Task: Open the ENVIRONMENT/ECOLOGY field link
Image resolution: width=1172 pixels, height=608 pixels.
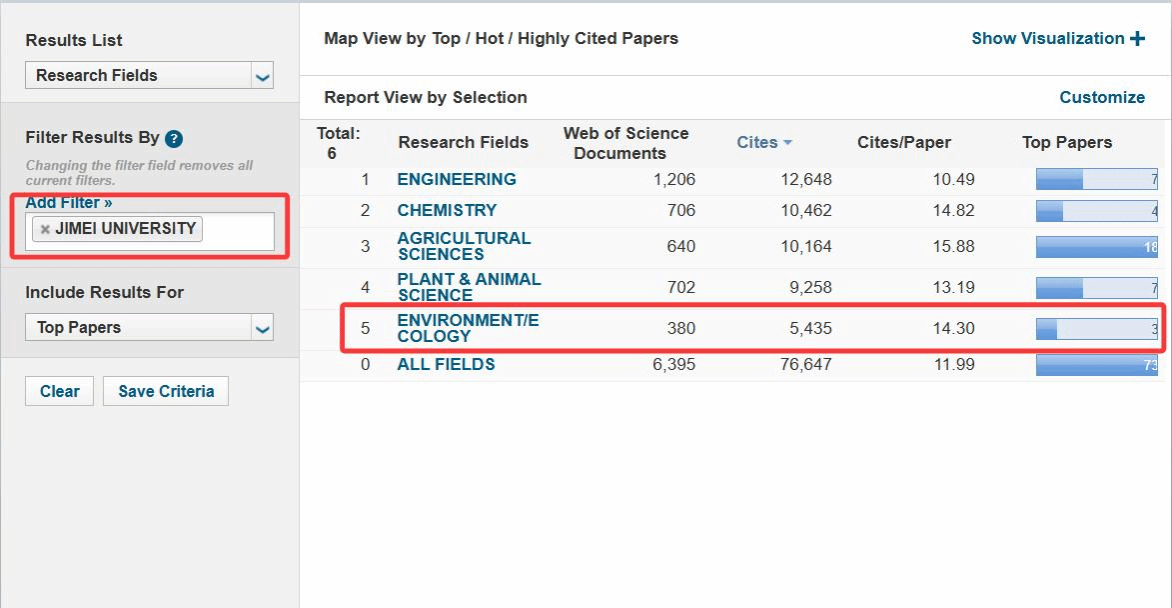Action: coord(467,328)
